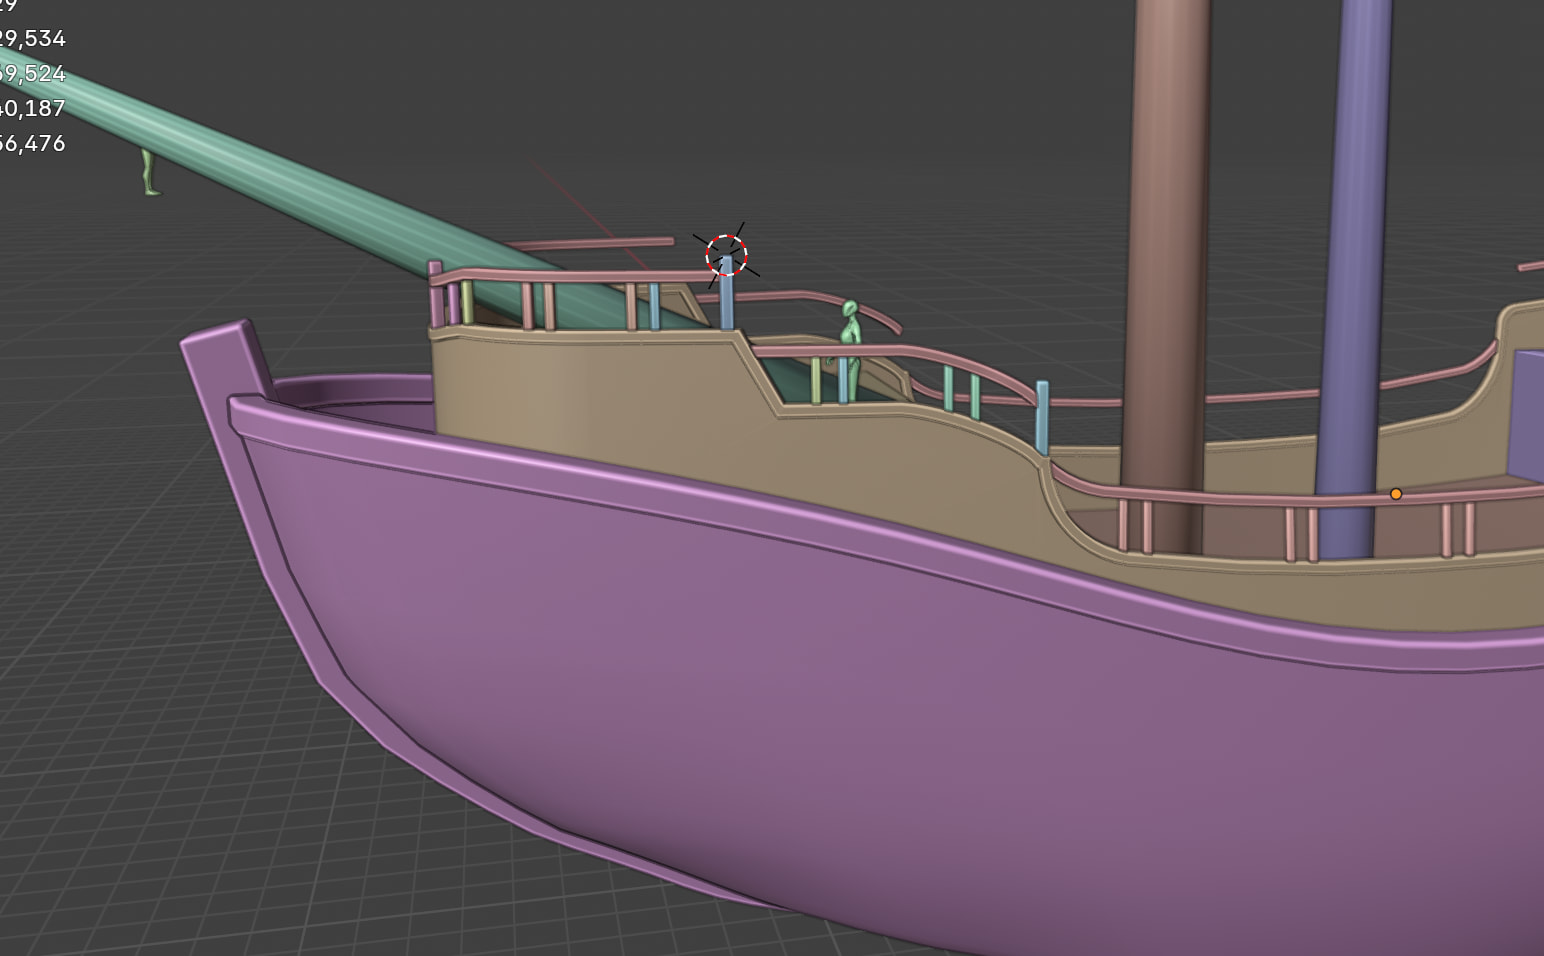Click the yellow-green baluster near forecastle corner

point(467,301)
